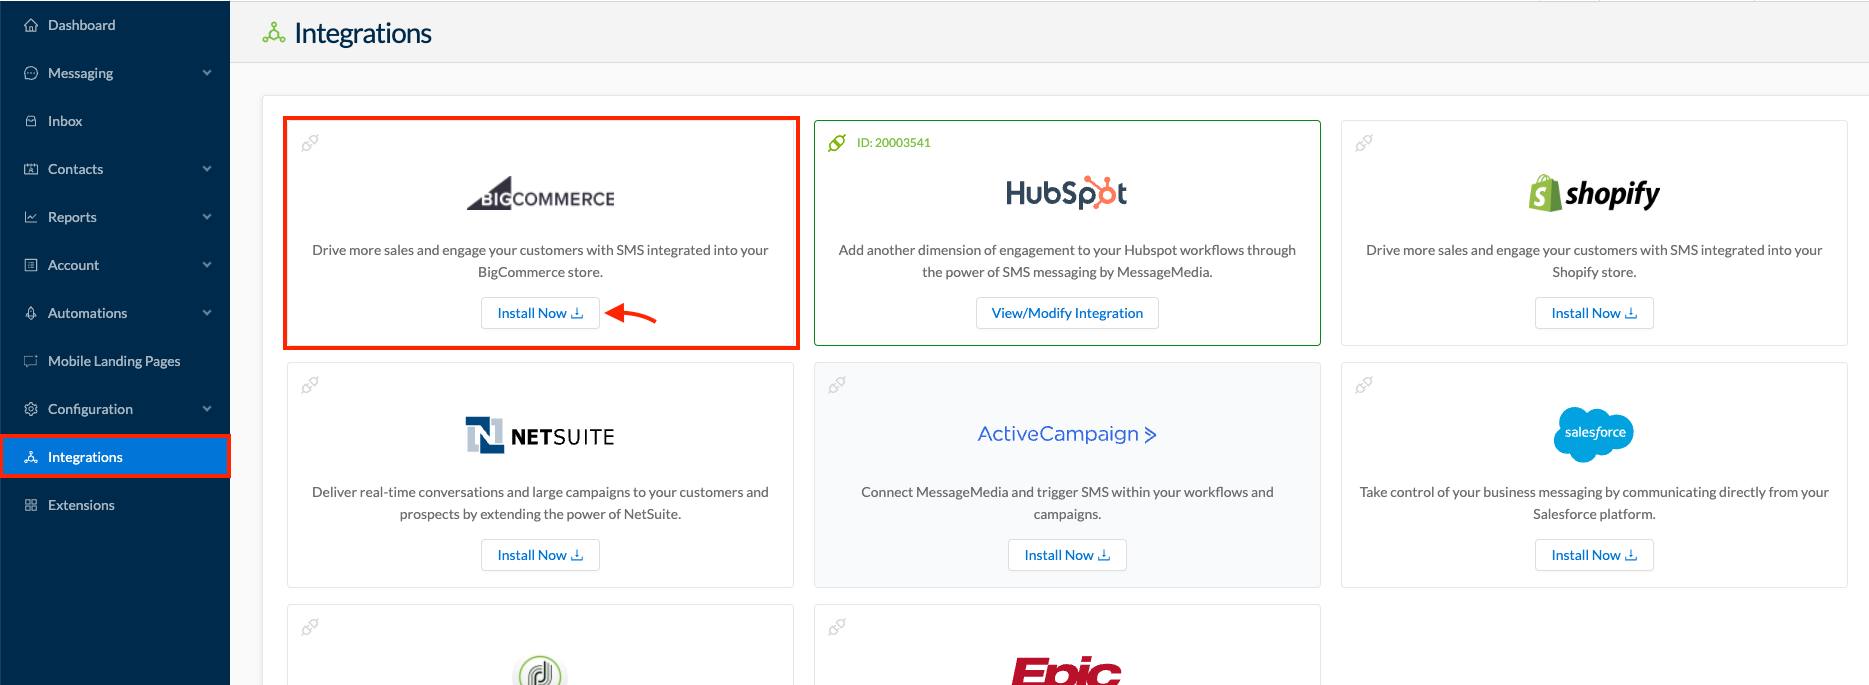Click the link icon on ActiveCampaign card
This screenshot has width=1869, height=685.
837,385
